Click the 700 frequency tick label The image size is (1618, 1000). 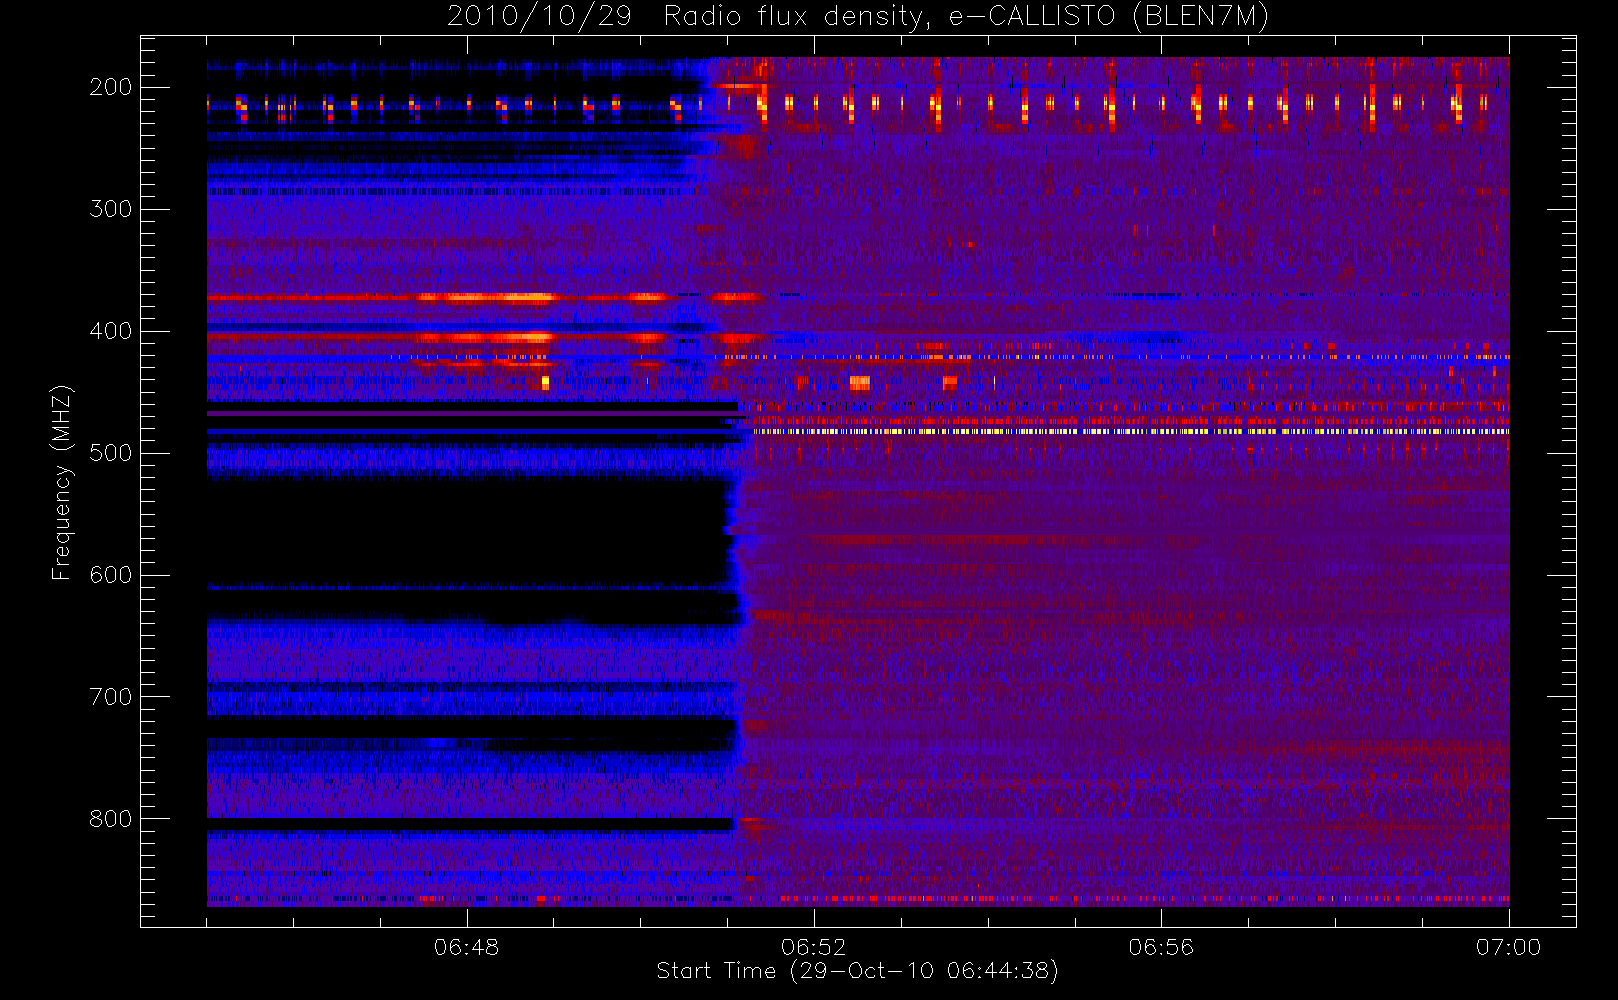point(111,697)
